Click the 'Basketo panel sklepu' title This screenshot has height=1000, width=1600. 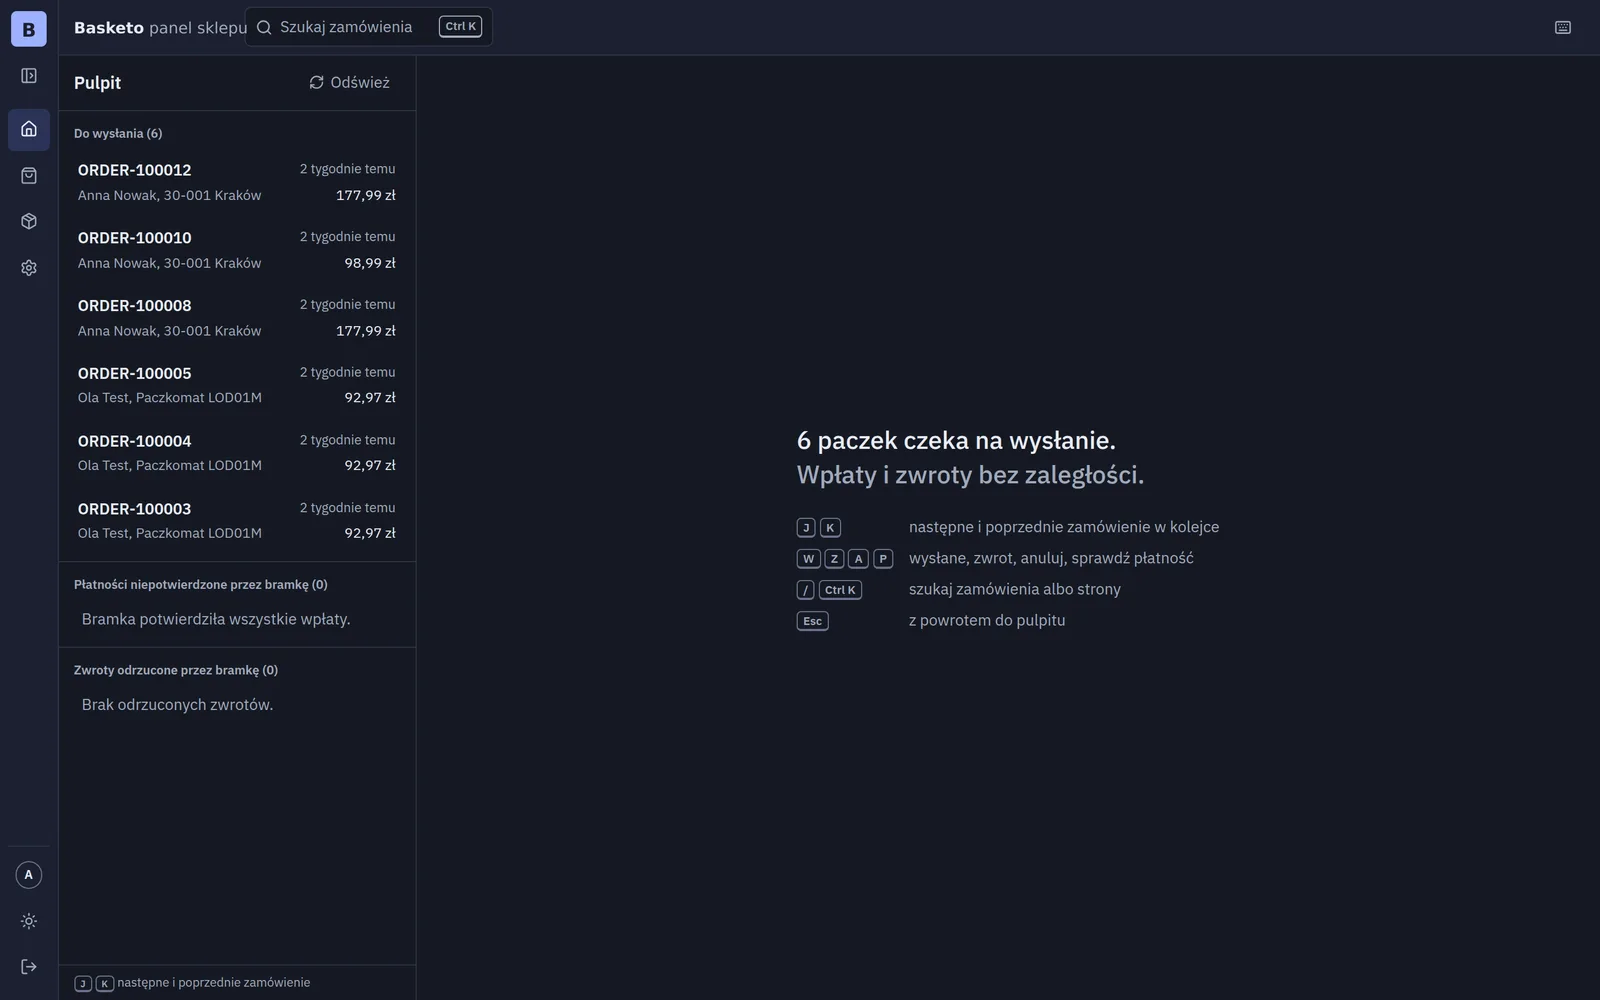point(160,28)
